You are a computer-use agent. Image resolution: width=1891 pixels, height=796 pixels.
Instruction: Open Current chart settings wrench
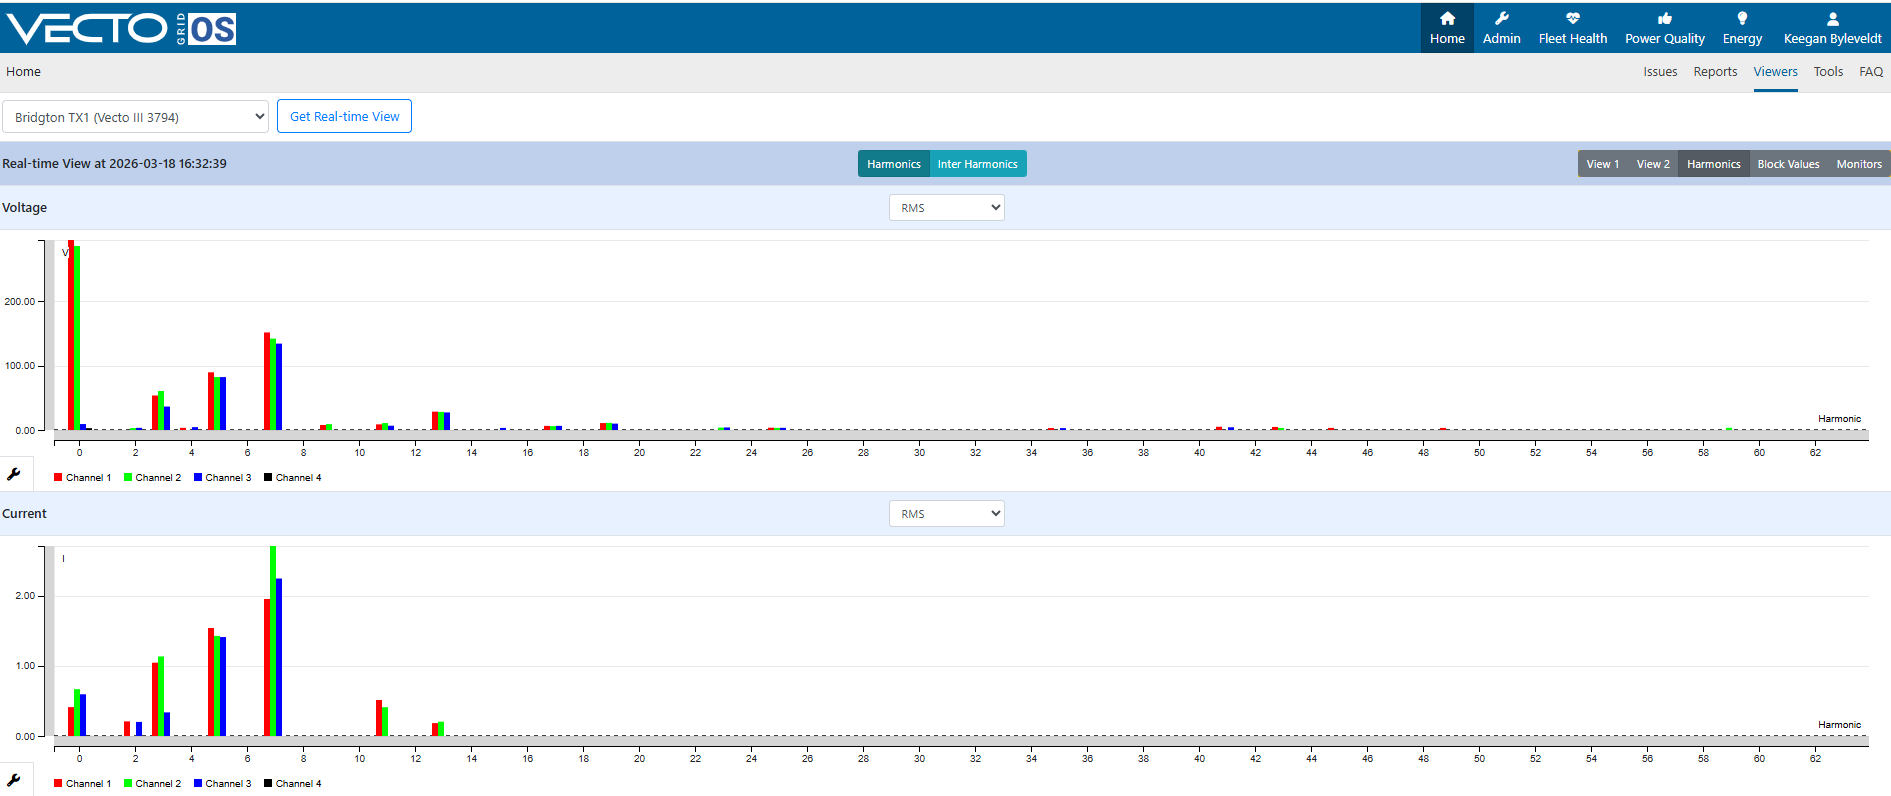pos(14,780)
